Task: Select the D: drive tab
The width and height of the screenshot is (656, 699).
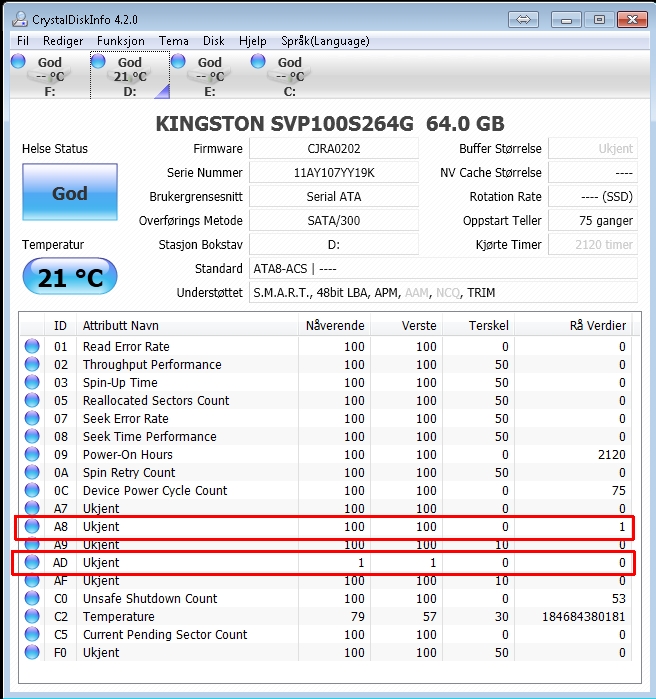Action: point(130,75)
